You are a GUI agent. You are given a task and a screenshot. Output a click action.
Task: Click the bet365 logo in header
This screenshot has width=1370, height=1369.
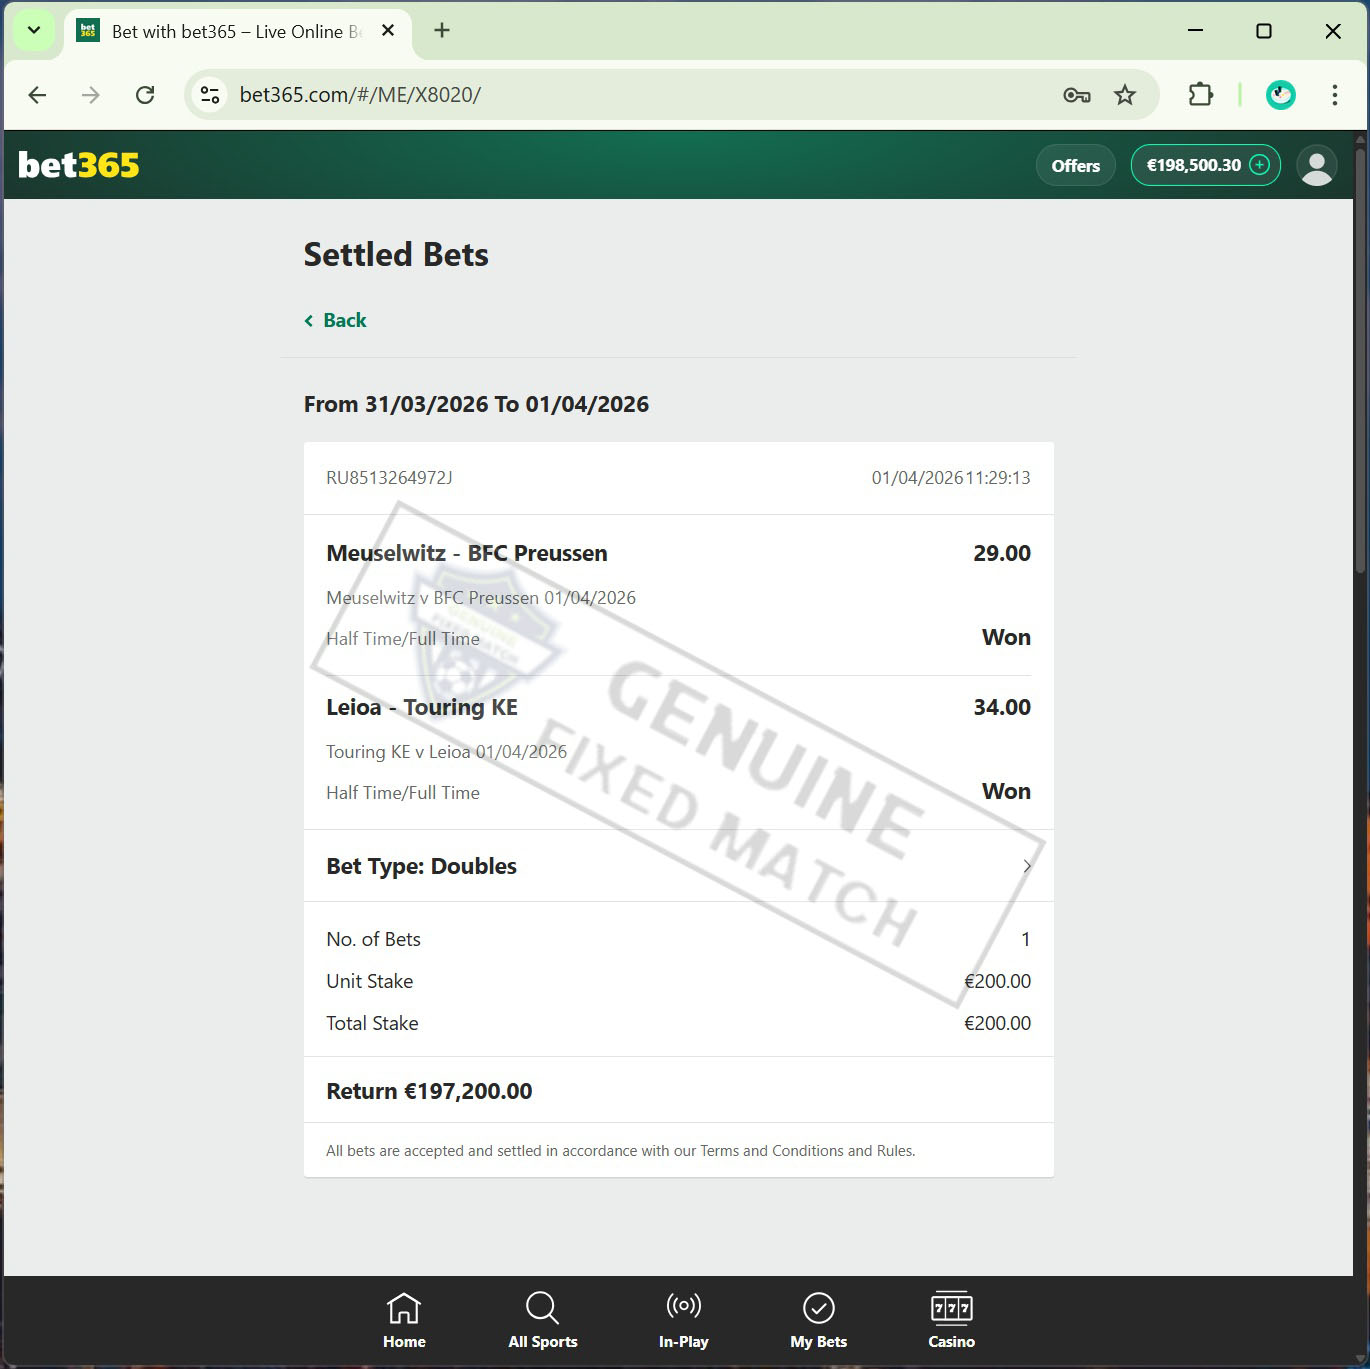79,165
